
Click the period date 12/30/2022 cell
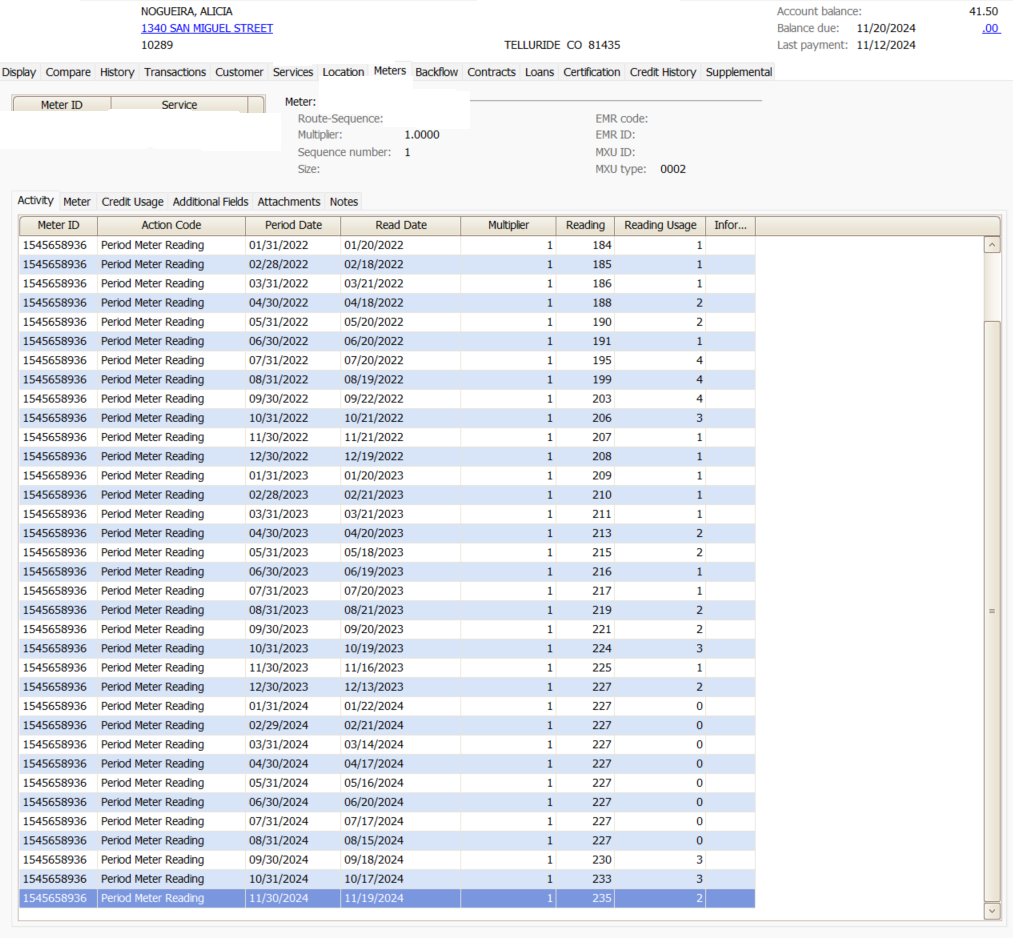pos(293,456)
